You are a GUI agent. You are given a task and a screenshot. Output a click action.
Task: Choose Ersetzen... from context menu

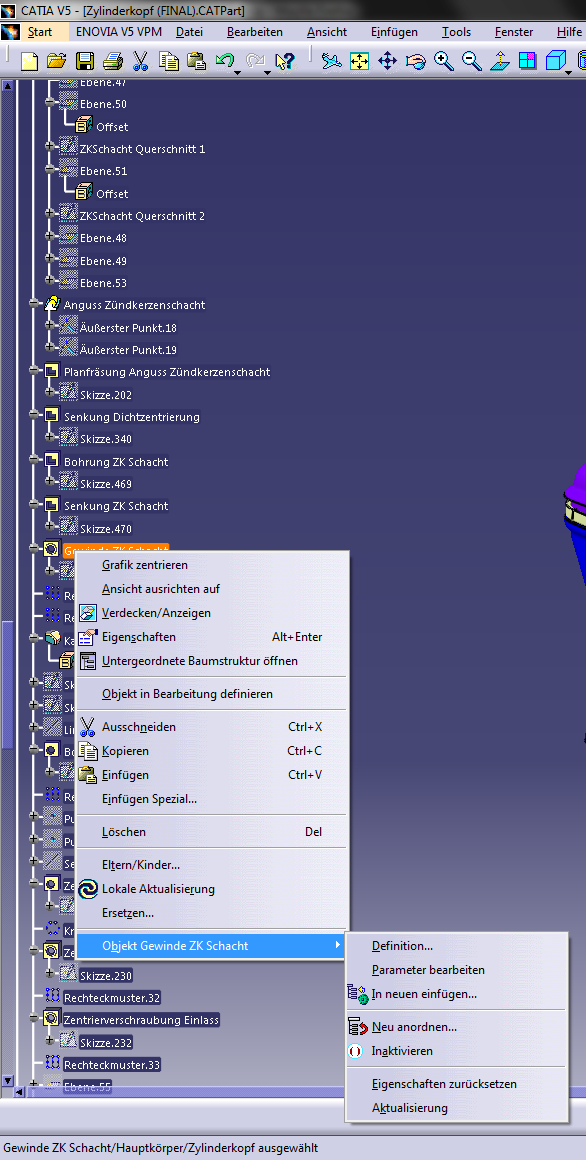[212, 913]
